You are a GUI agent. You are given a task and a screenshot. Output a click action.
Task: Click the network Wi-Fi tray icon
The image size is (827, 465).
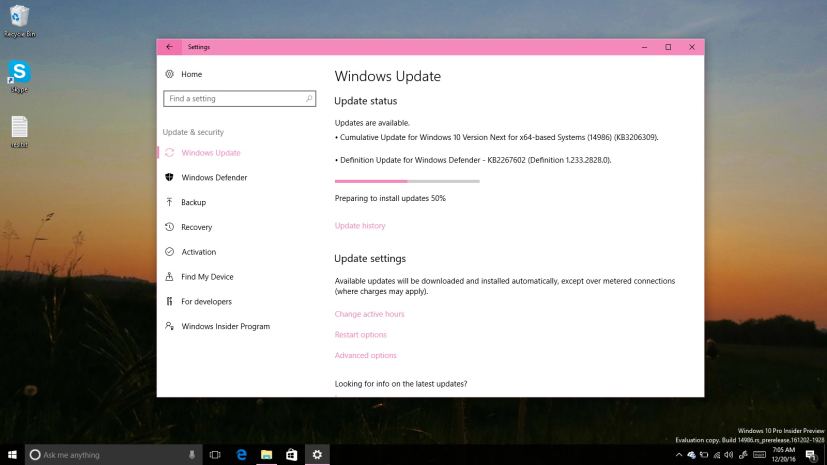pyautogui.click(x=716, y=454)
